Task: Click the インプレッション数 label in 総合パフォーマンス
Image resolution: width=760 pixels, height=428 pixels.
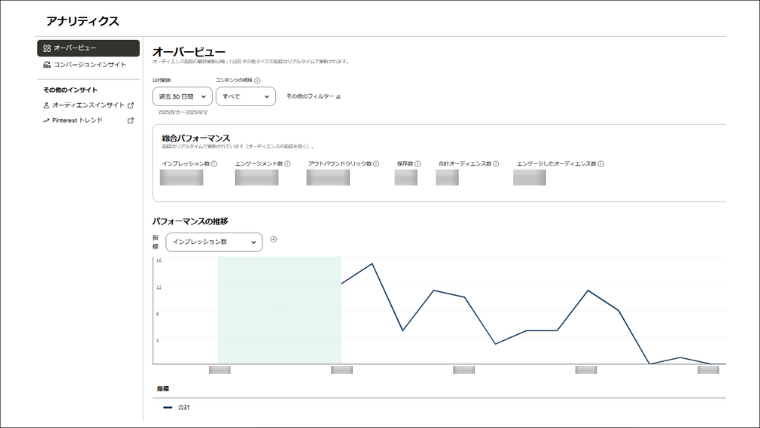Action: tap(186, 164)
